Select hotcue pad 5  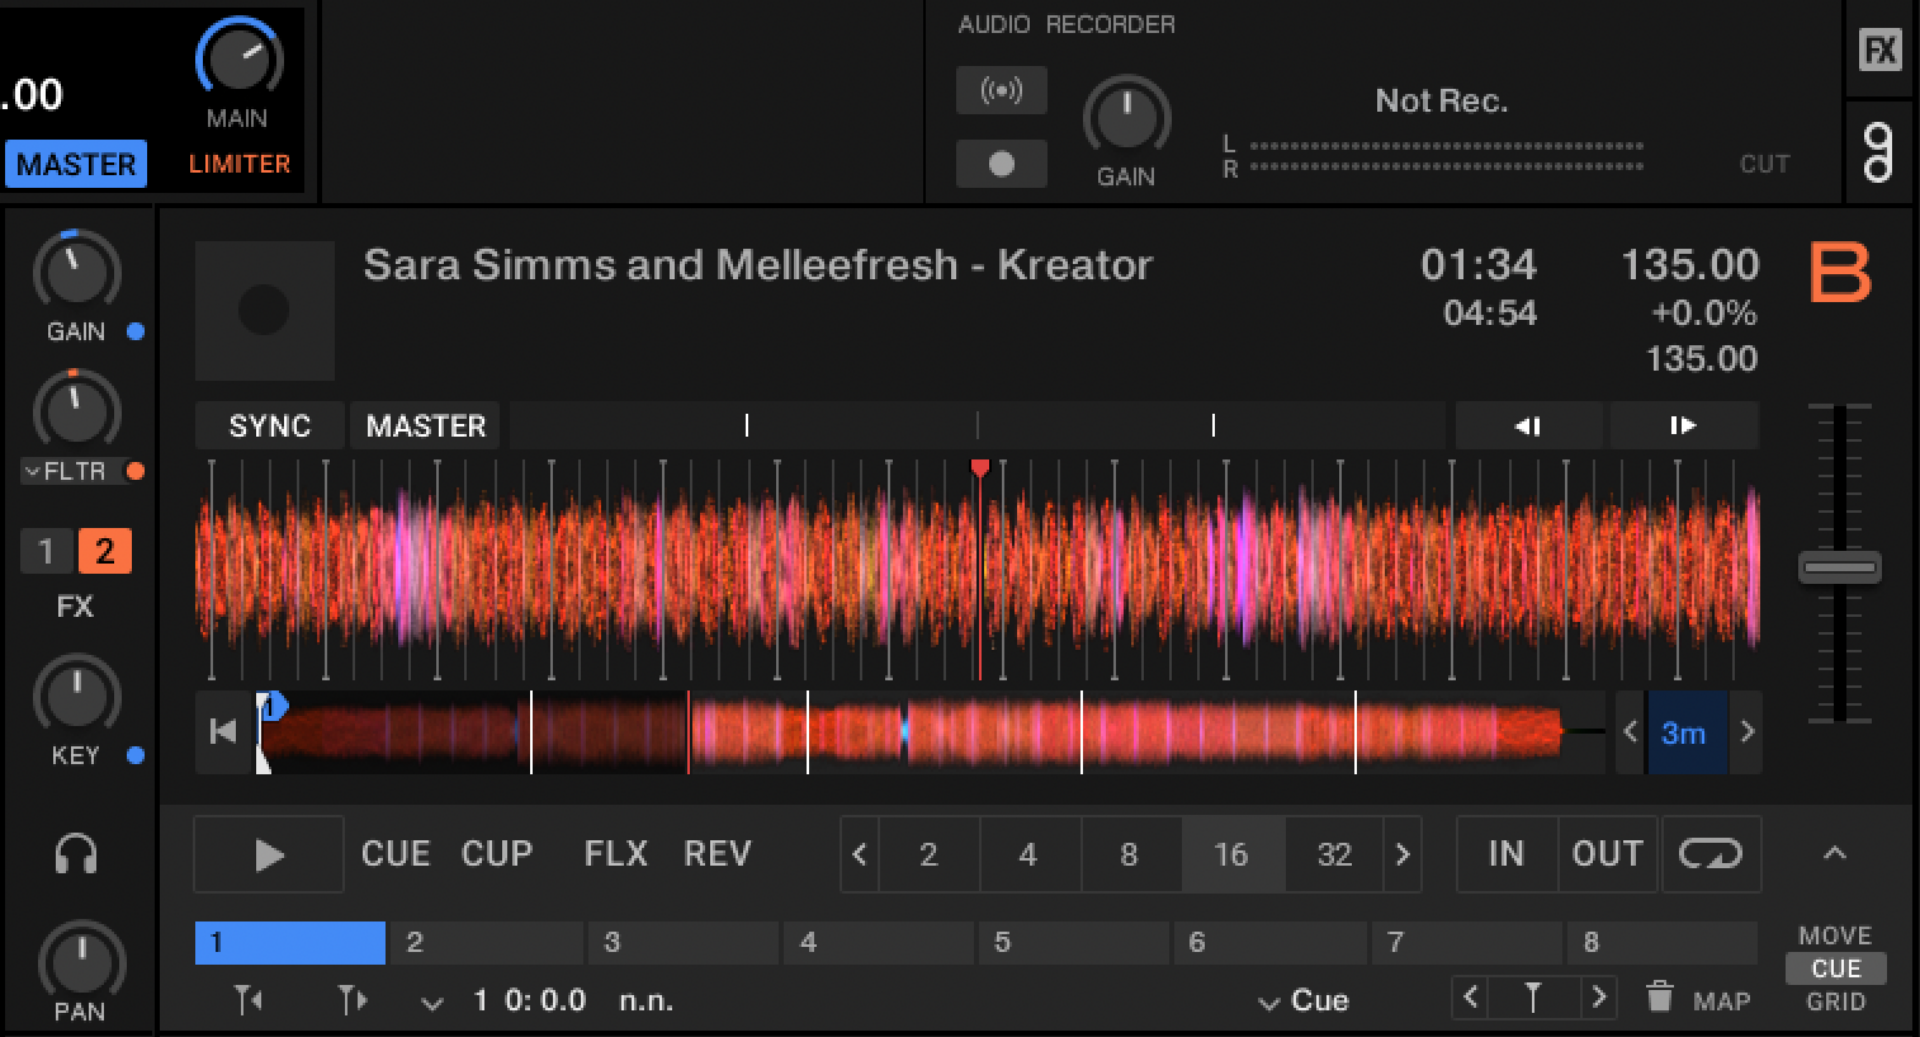(x=1073, y=941)
